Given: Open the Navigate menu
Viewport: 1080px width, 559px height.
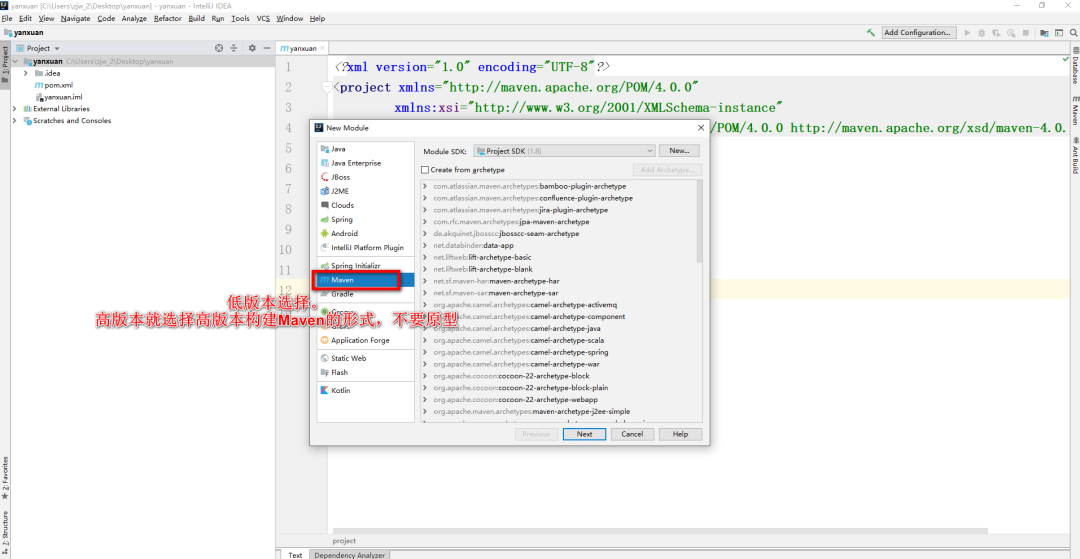Looking at the screenshot, I should click(75, 19).
